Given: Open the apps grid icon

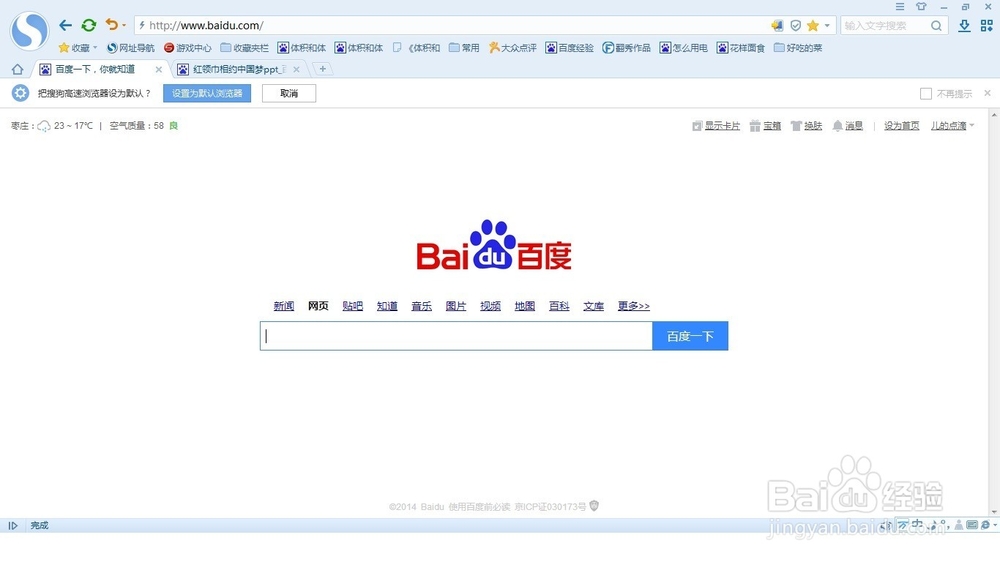Looking at the screenshot, I should click(987, 26).
